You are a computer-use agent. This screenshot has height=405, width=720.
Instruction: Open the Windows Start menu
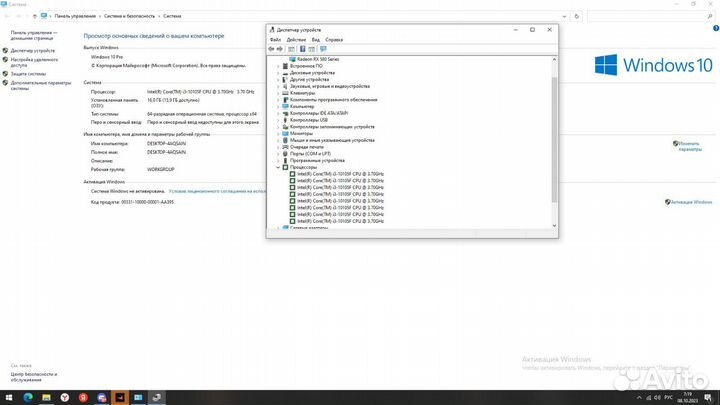[9, 398]
